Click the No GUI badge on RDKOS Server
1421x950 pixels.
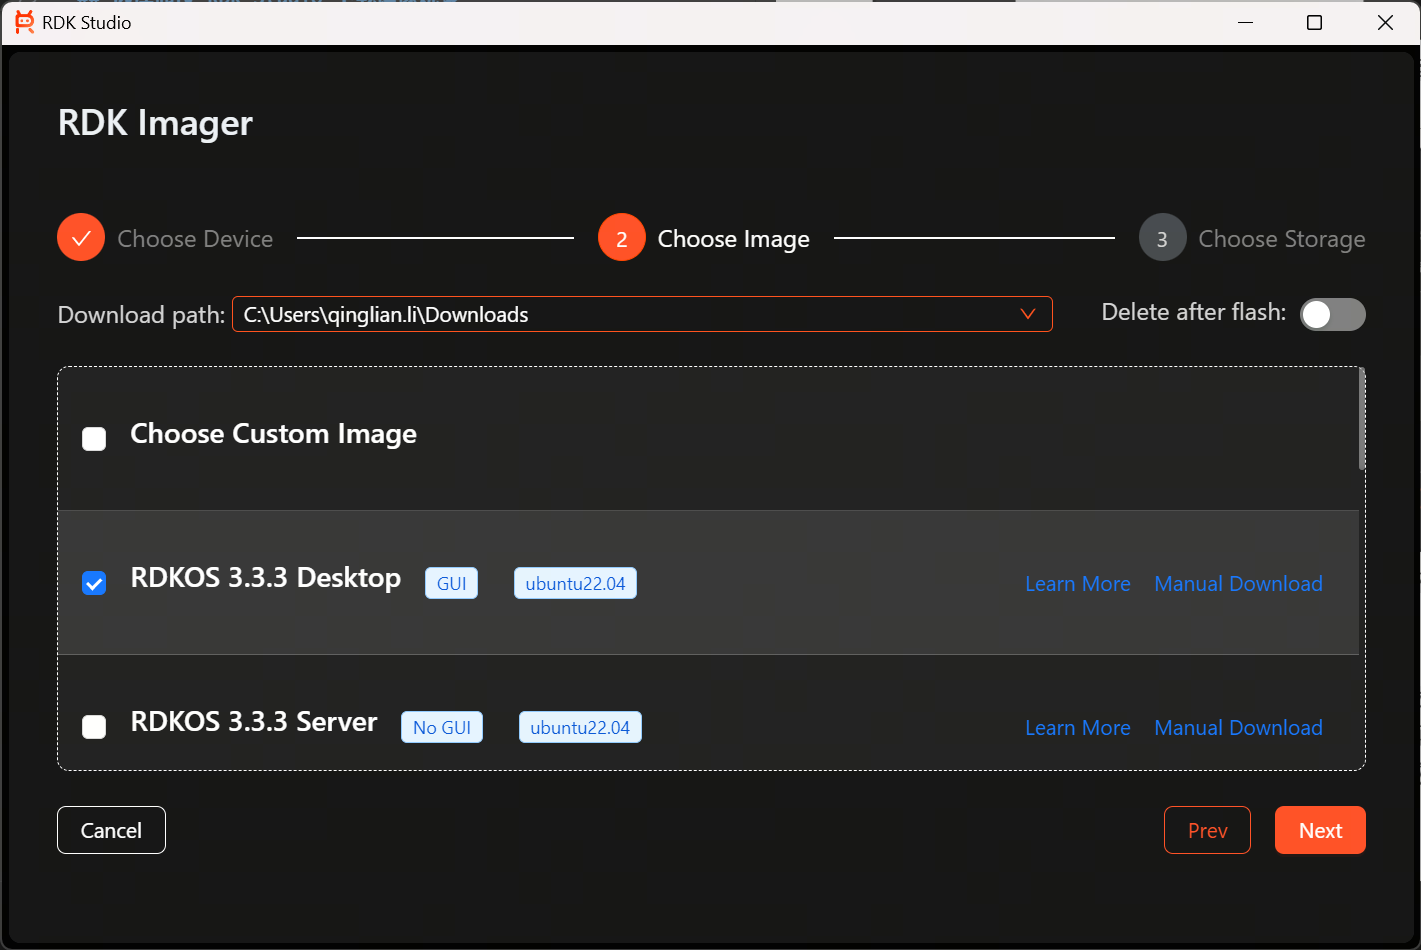click(x=441, y=727)
